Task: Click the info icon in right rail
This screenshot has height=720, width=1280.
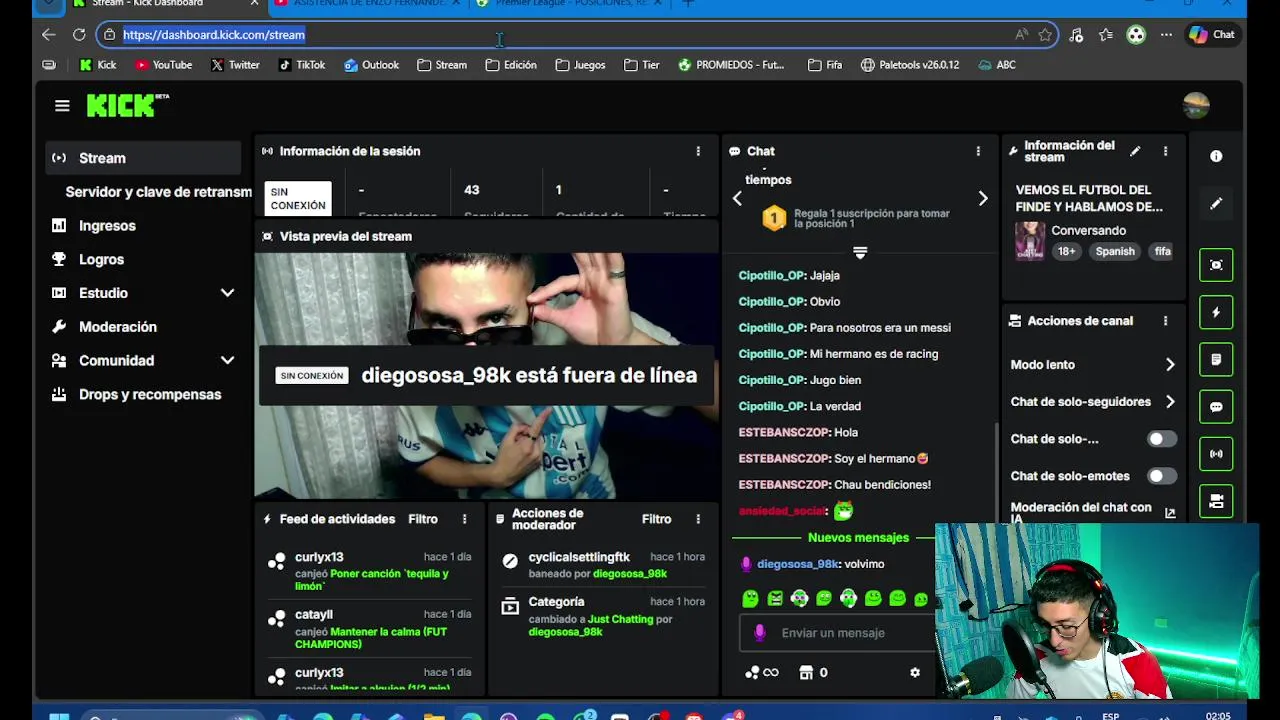Action: click(x=1216, y=156)
